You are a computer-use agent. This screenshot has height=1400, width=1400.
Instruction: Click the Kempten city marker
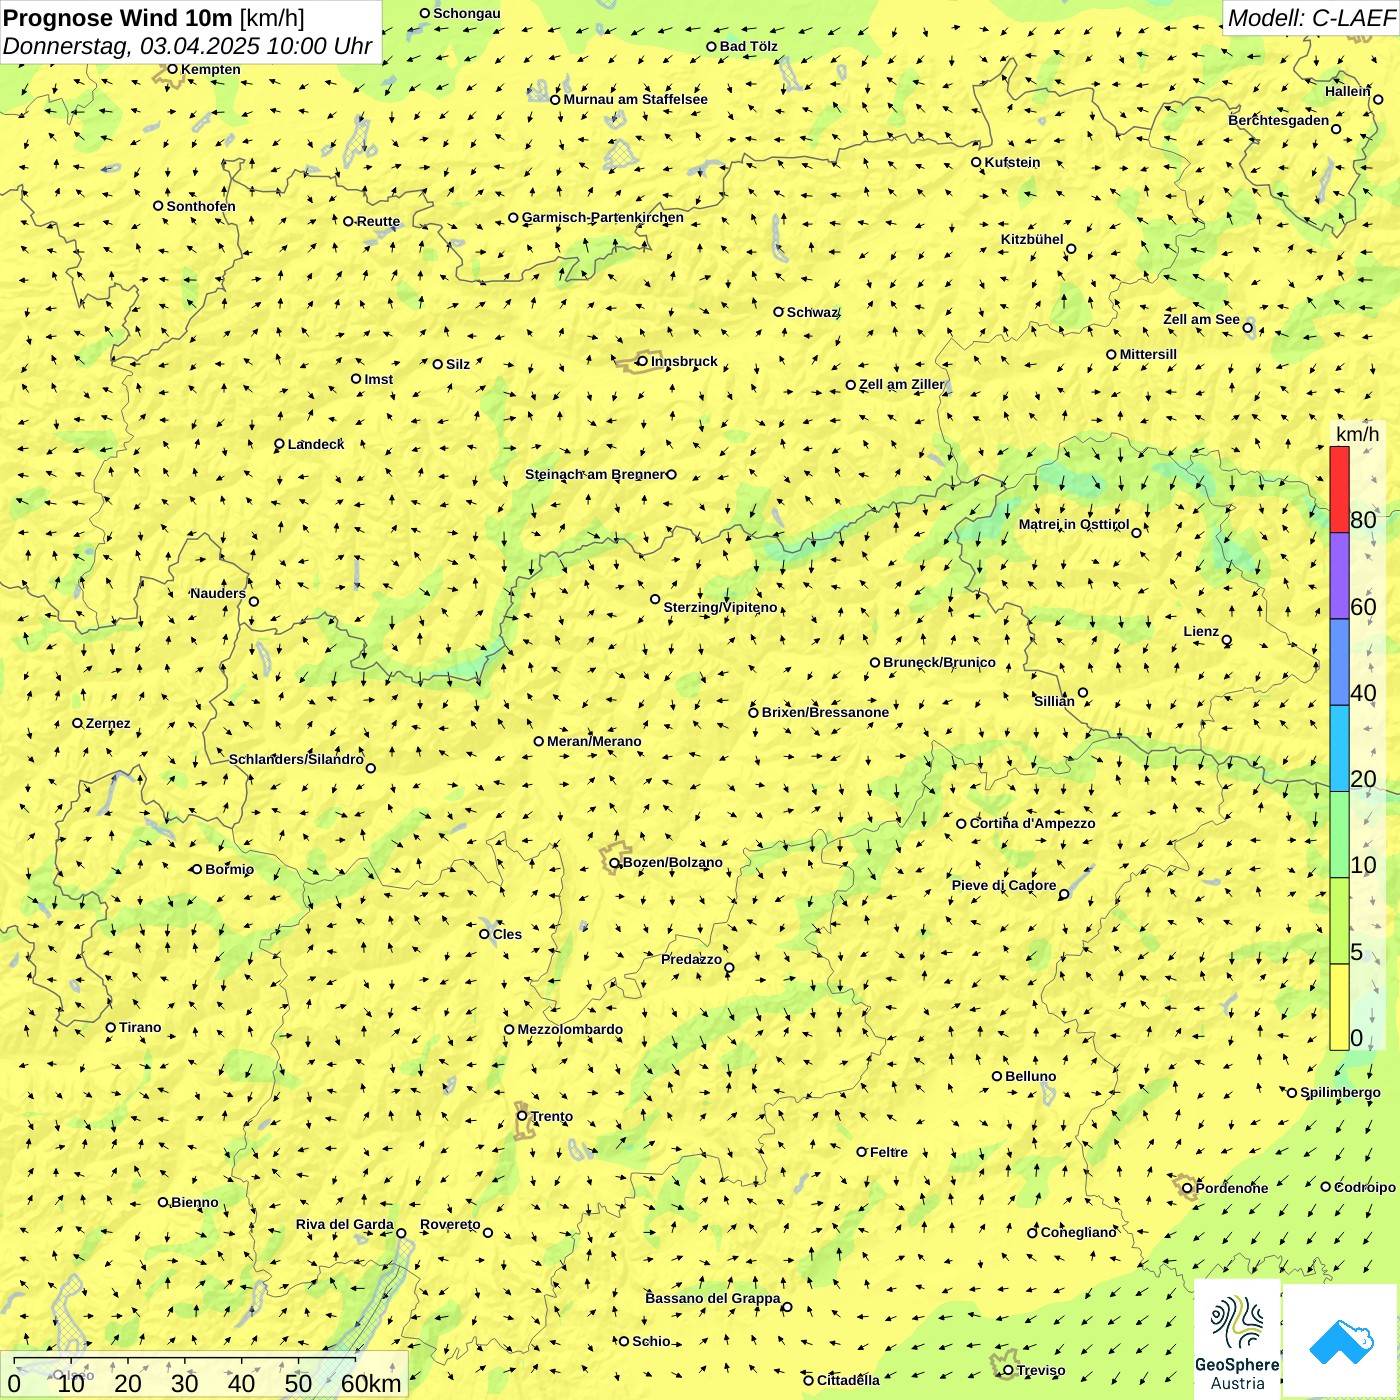(172, 69)
